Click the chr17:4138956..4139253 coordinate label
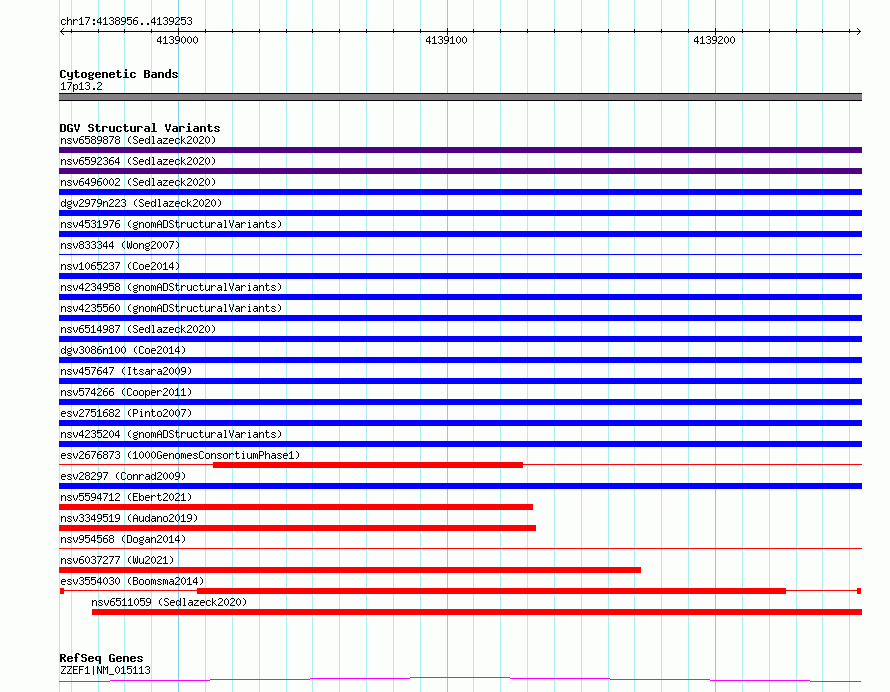890x692 pixels. [x=126, y=22]
